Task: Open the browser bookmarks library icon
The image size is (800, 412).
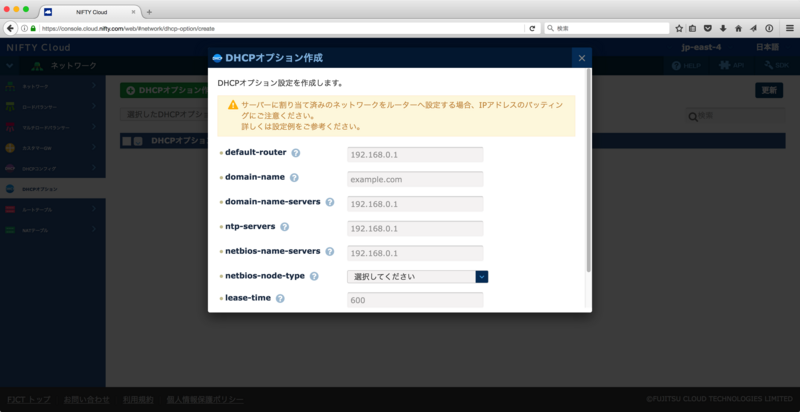Action: tap(693, 29)
